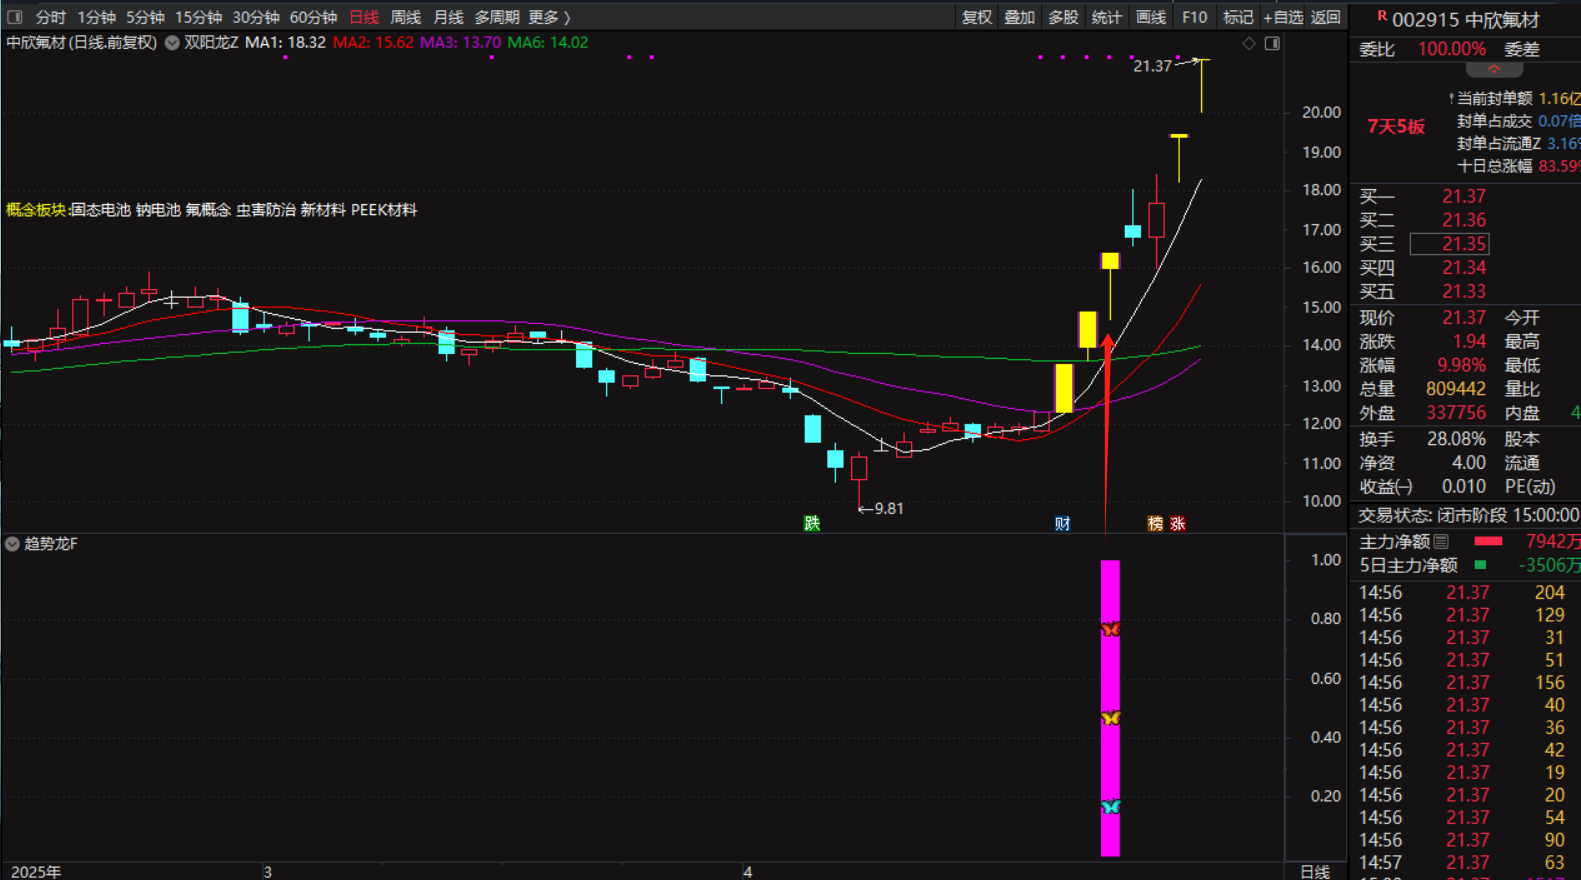Image resolution: width=1581 pixels, height=880 pixels.
Task: Click the cyan butterfly signal icon
Action: (1110, 806)
